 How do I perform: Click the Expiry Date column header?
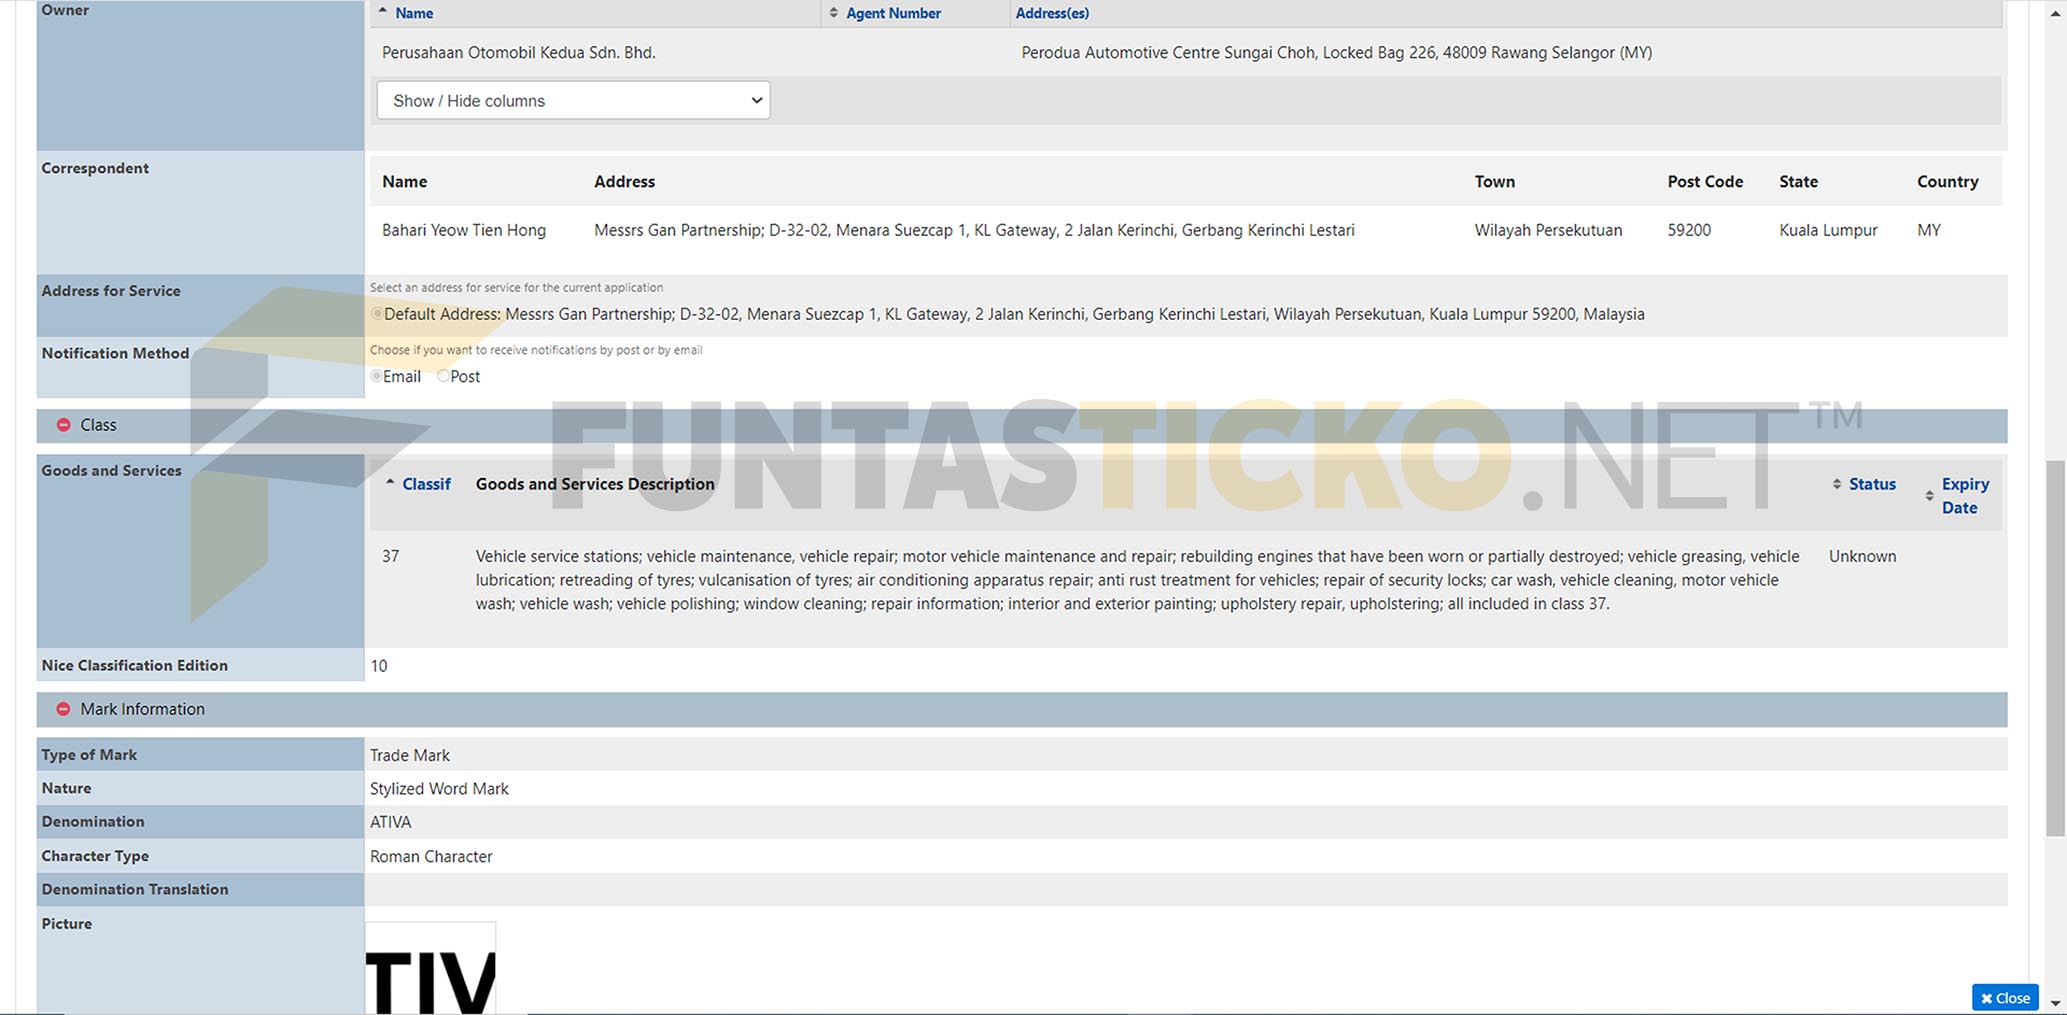(x=1965, y=496)
